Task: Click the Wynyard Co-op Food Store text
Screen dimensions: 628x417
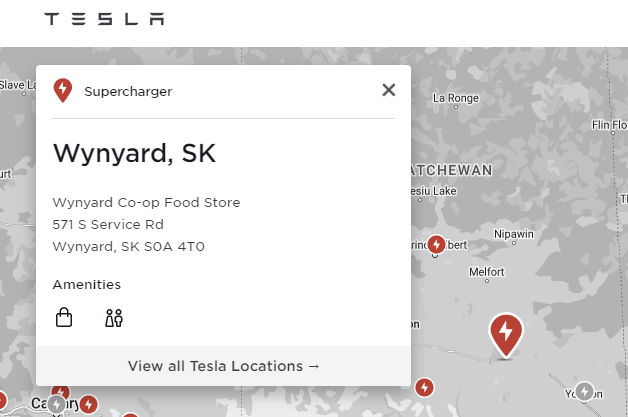Action: (x=146, y=202)
